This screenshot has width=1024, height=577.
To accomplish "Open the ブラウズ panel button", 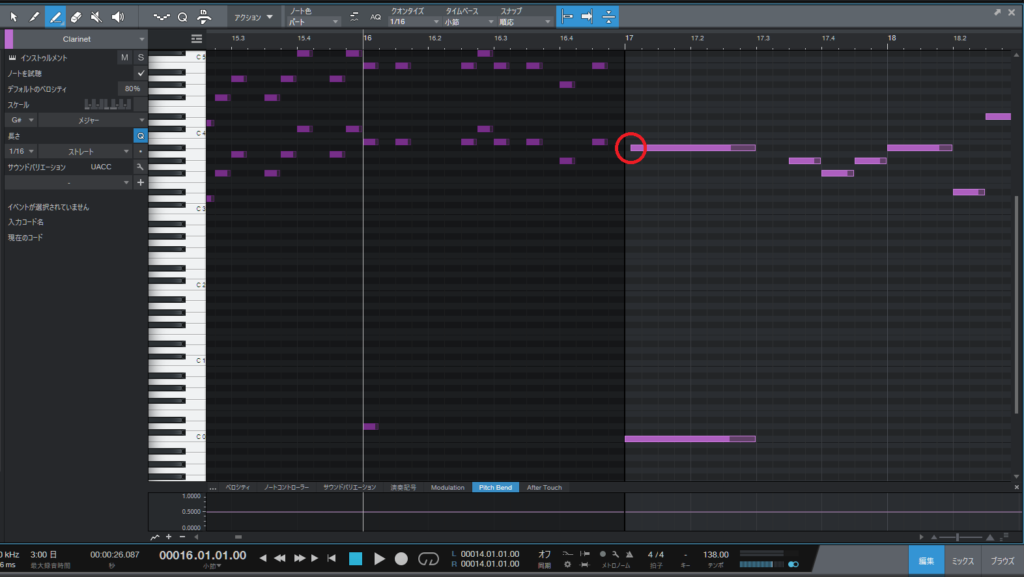I will [x=1003, y=561].
